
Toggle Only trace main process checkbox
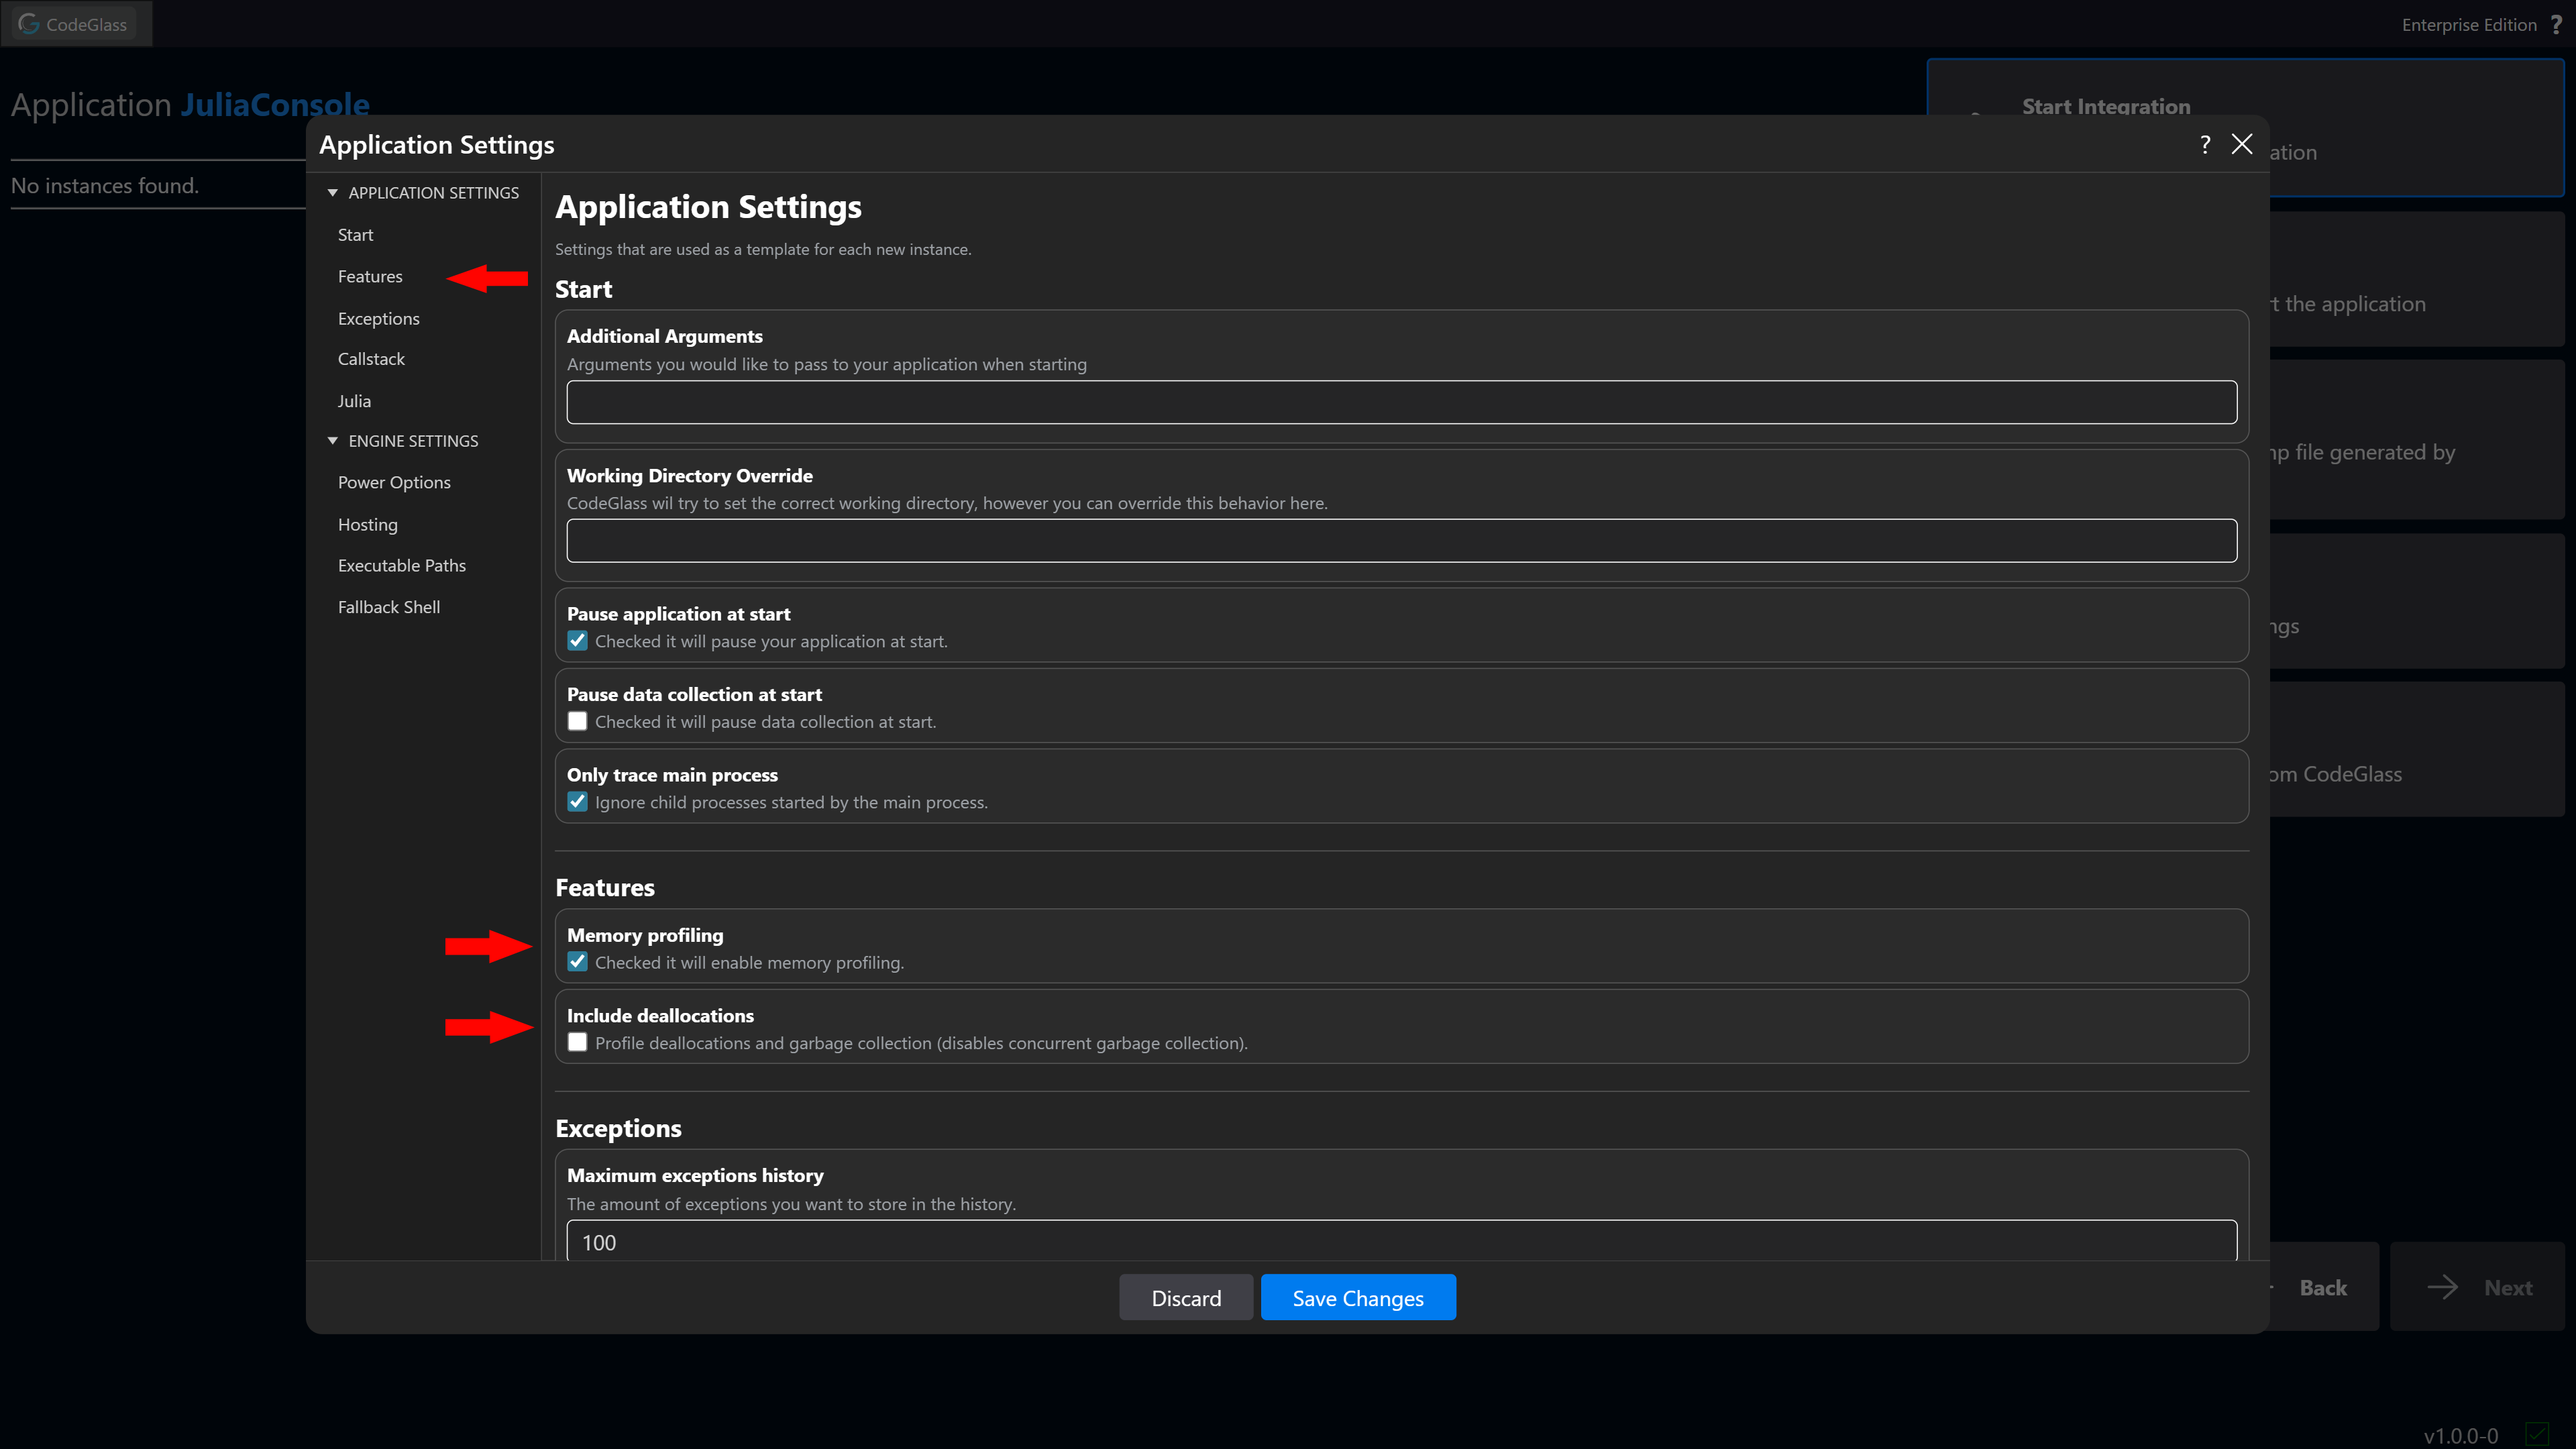(x=577, y=802)
